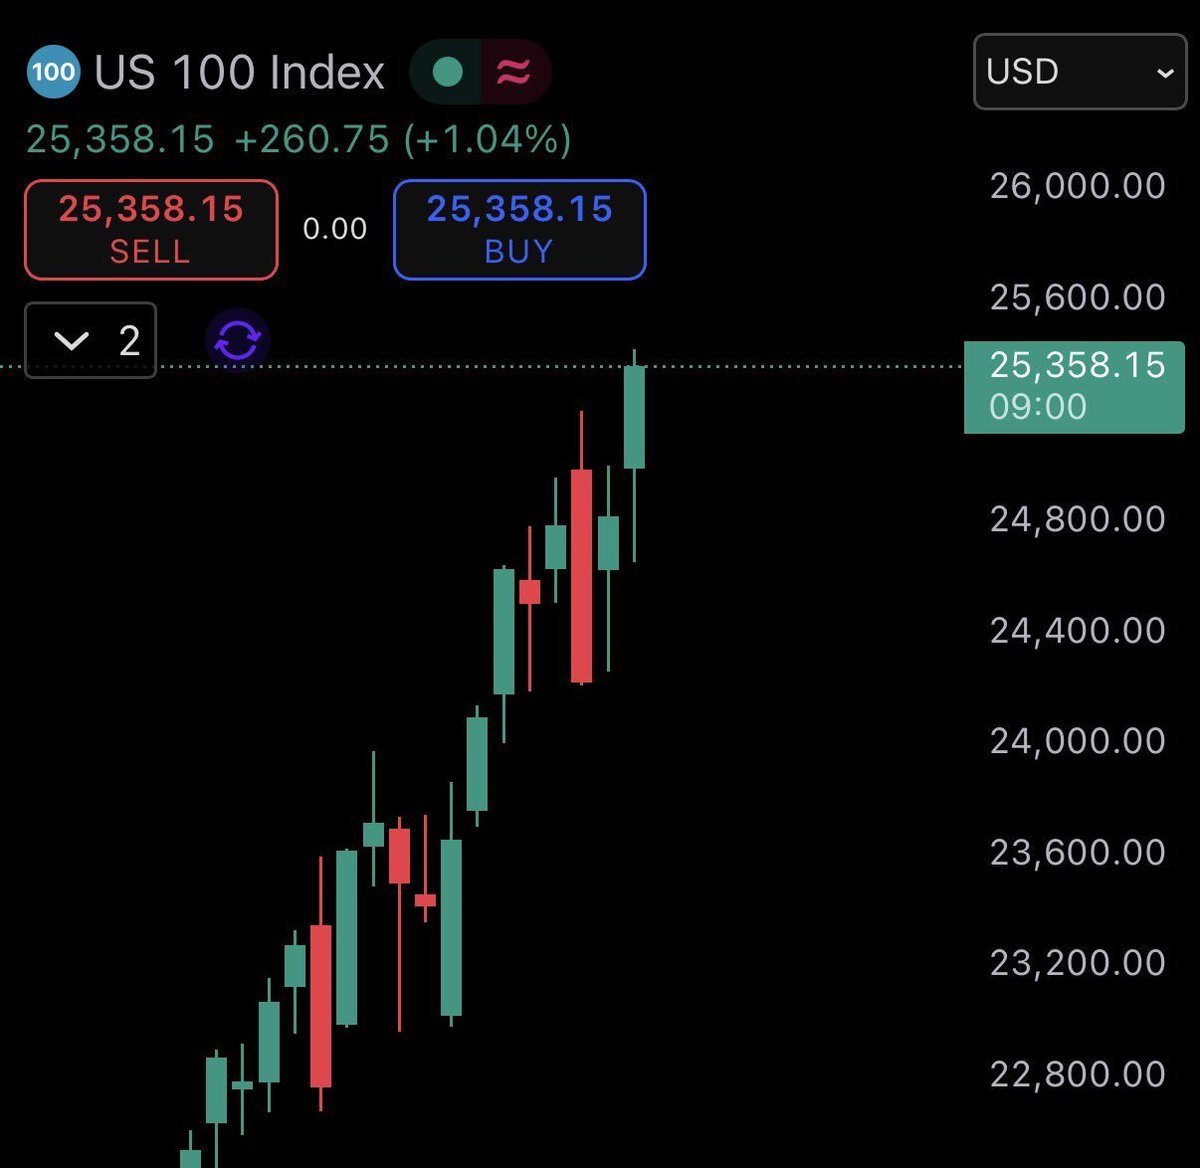The width and height of the screenshot is (1200, 1168).
Task: Select the tall red candle below 24,800
Action: click(581, 575)
